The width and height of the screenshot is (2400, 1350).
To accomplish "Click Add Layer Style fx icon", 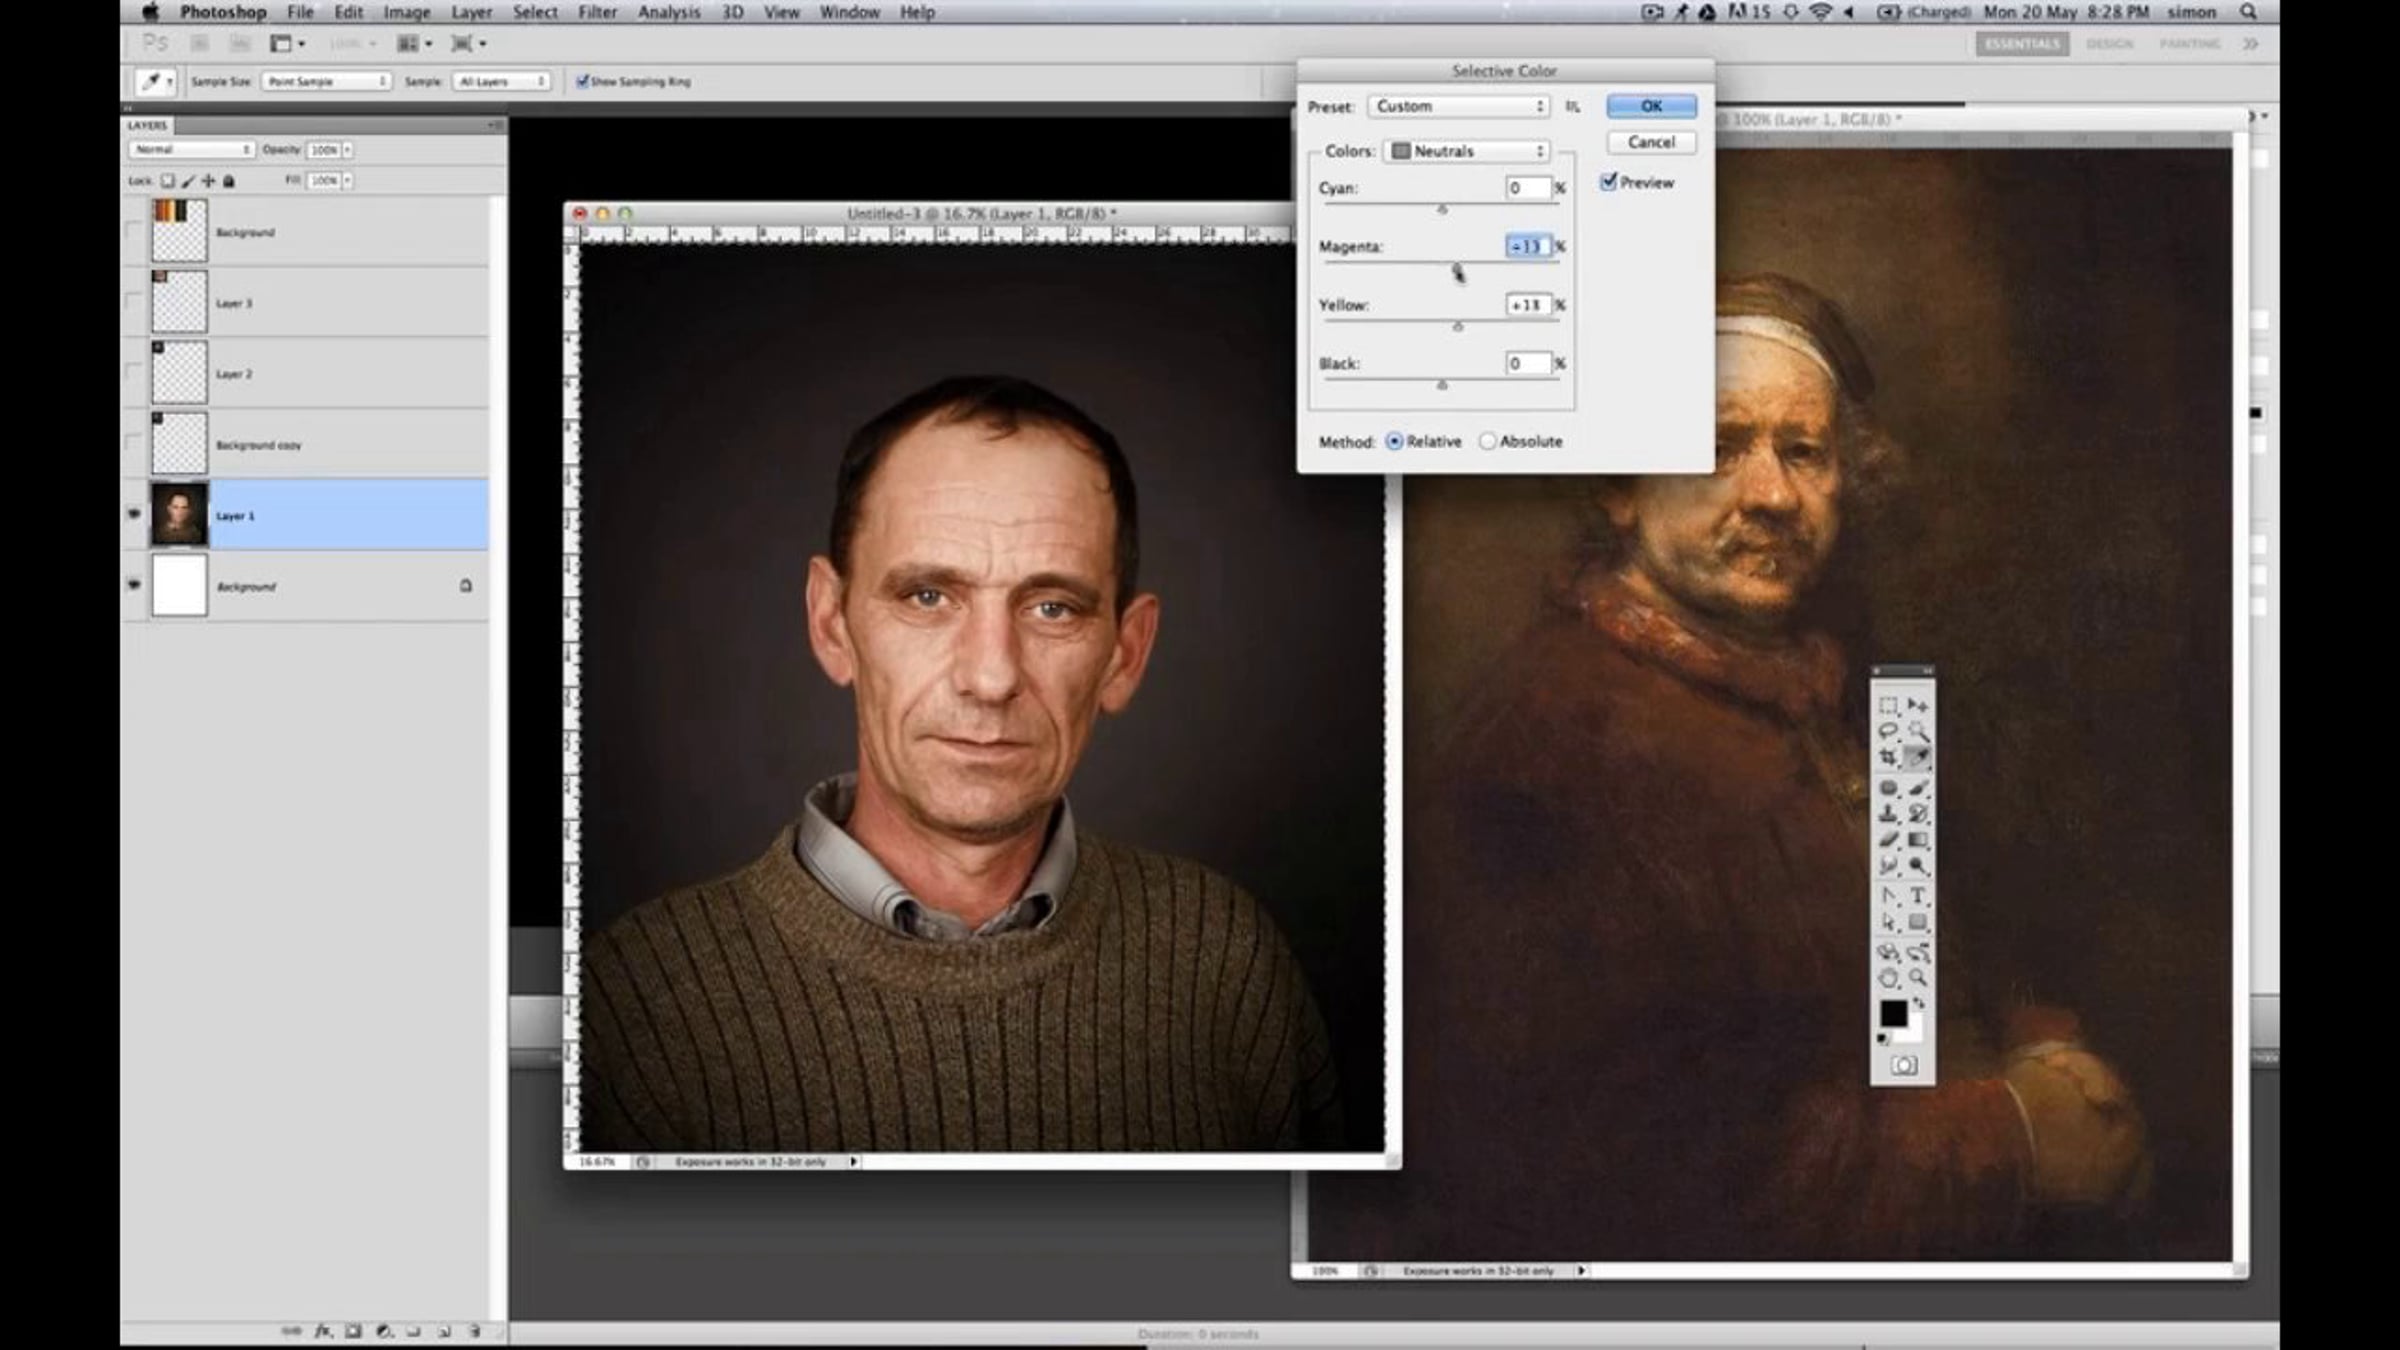I will point(323,1331).
